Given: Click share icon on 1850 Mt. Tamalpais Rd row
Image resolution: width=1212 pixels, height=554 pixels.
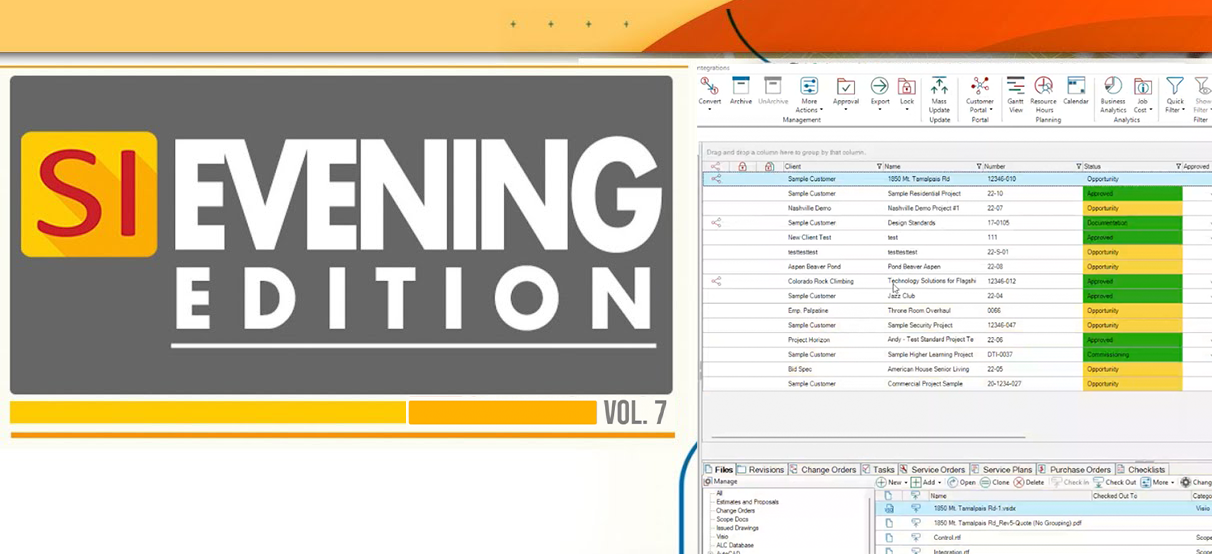Looking at the screenshot, I should pyautogui.click(x=716, y=179).
